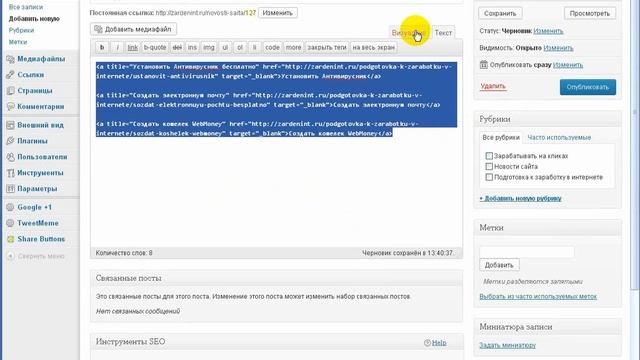Edit publish time via Изменить link
640x360 pixels.
point(568,65)
